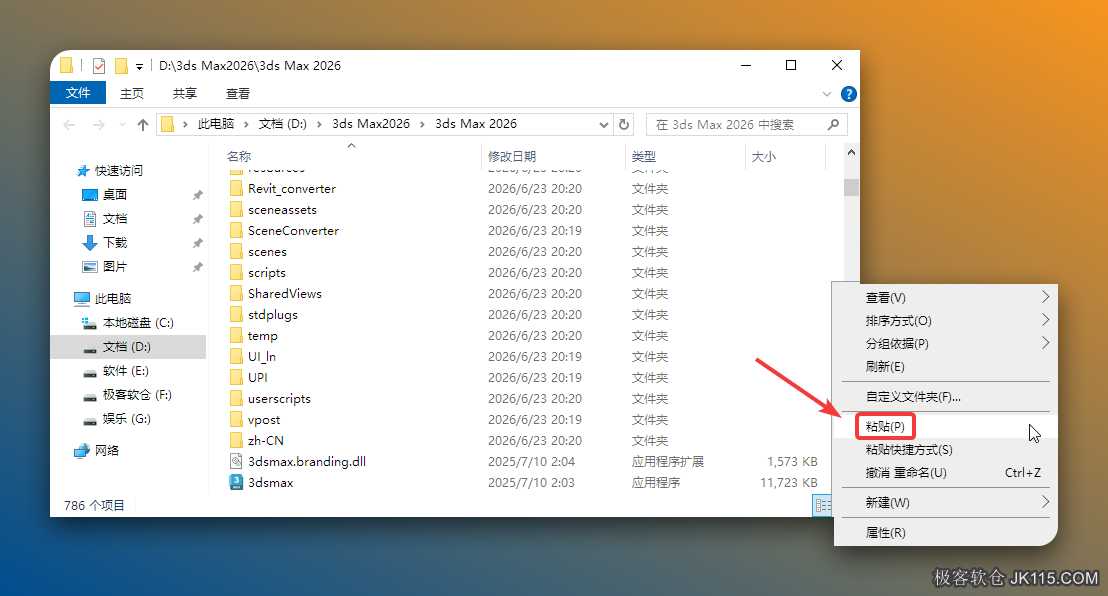This screenshot has width=1108, height=596.
Task: Select the SceneConverter folder icon
Action: pos(236,230)
